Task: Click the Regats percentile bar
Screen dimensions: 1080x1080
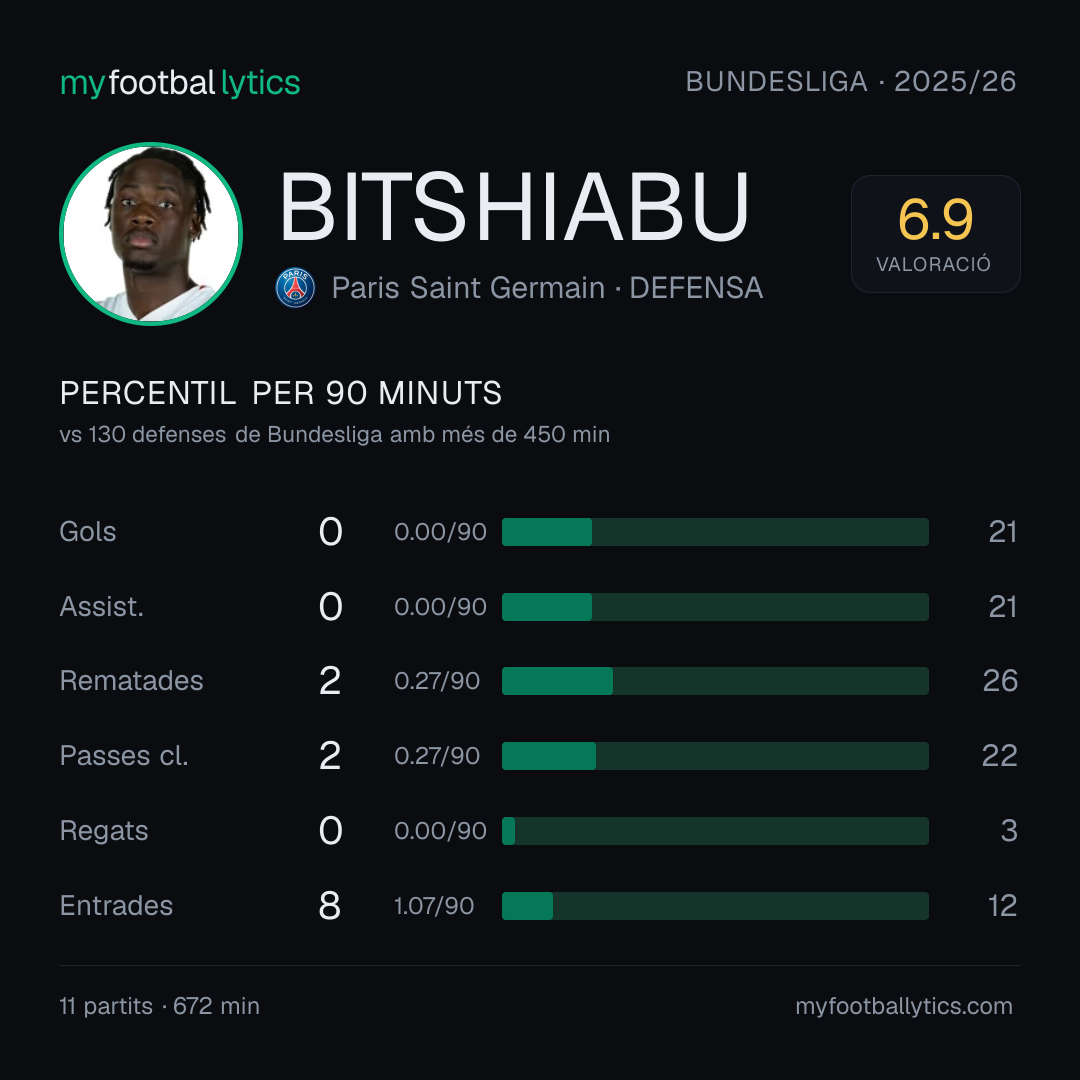Action: [715, 831]
